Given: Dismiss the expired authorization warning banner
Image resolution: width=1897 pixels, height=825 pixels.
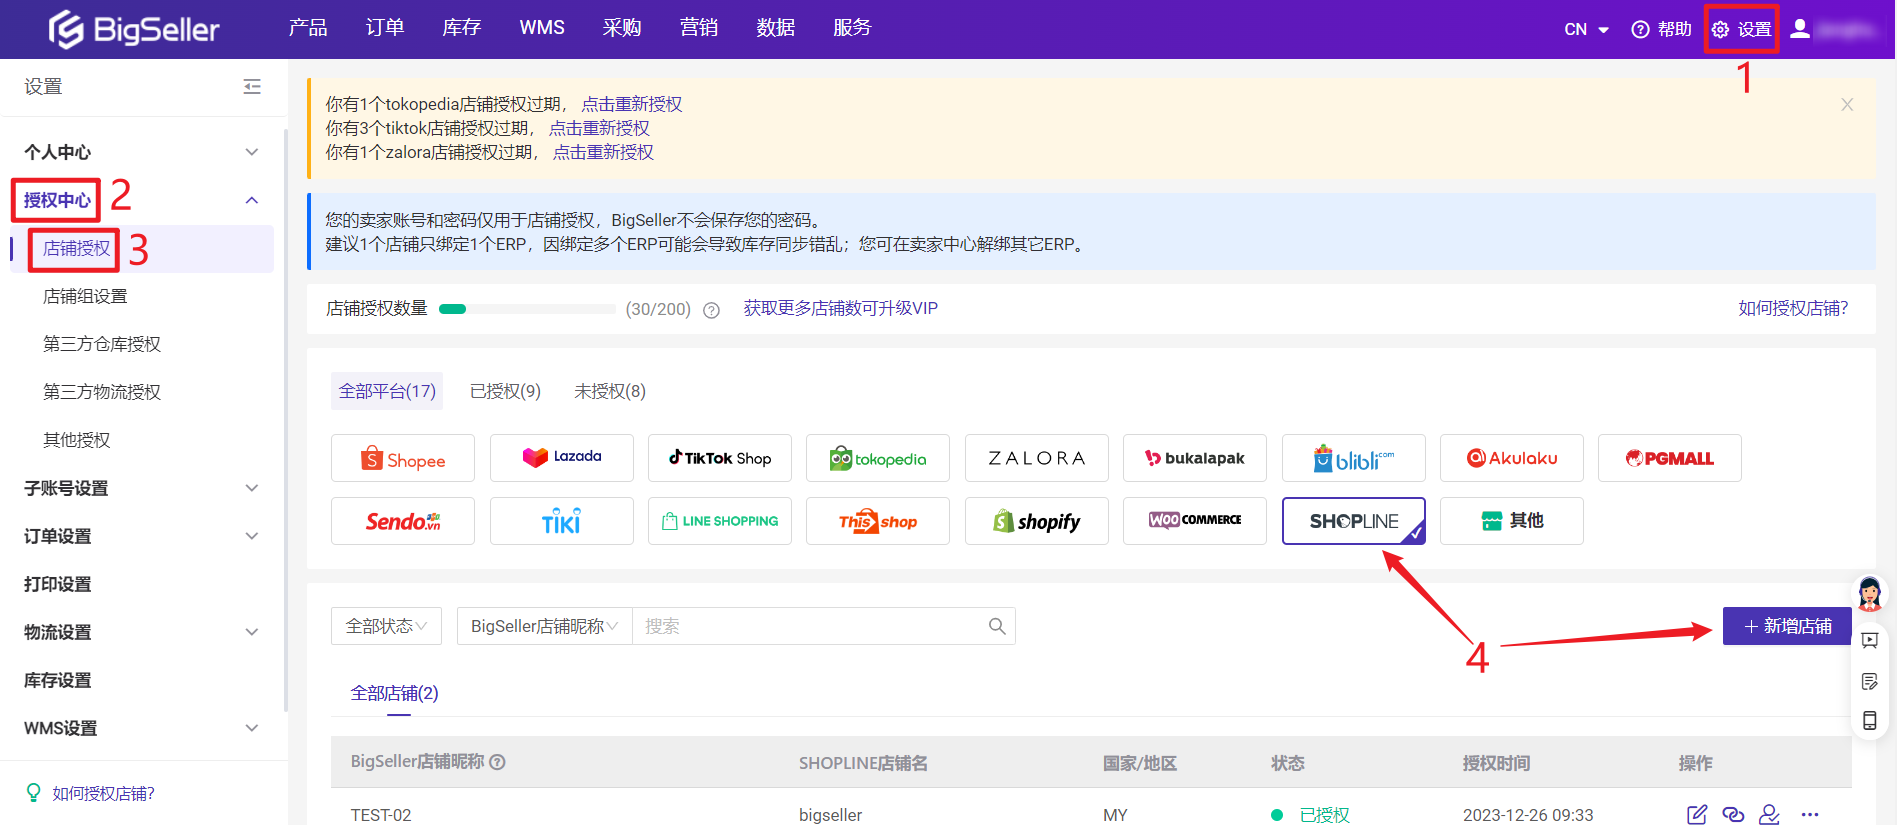Looking at the screenshot, I should point(1847,104).
